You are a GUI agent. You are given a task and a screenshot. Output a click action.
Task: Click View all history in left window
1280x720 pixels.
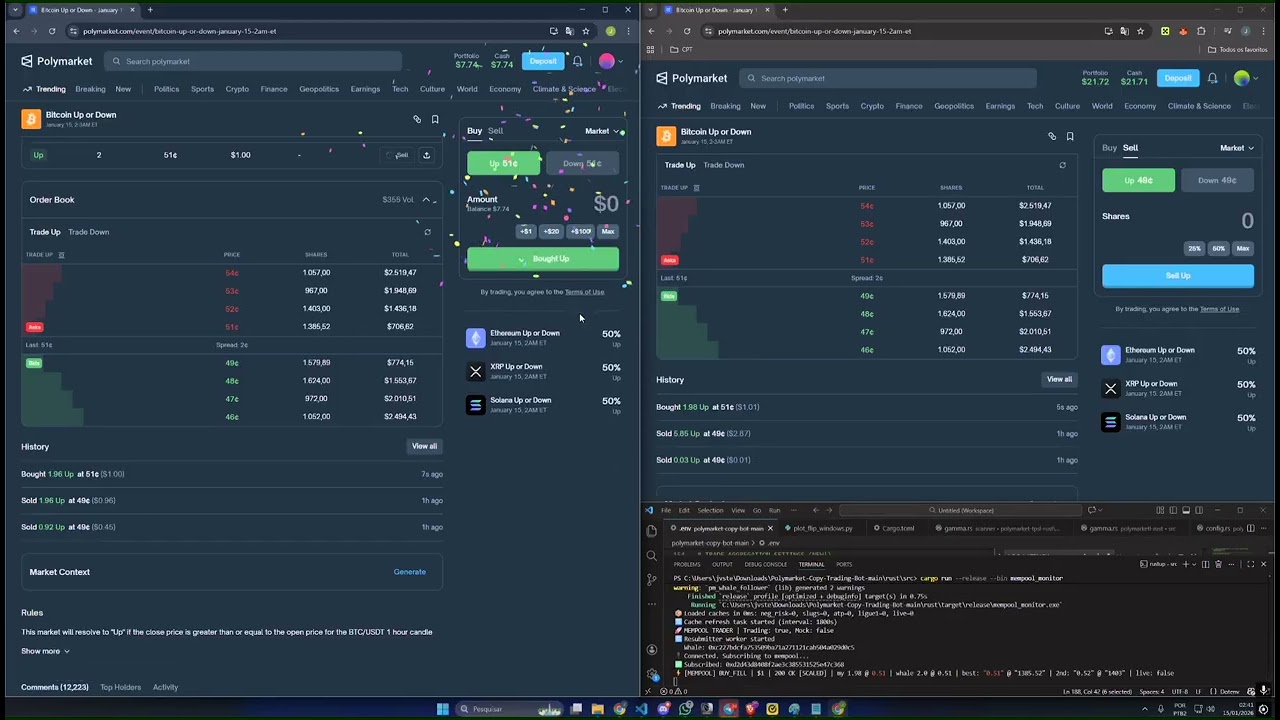coord(424,446)
